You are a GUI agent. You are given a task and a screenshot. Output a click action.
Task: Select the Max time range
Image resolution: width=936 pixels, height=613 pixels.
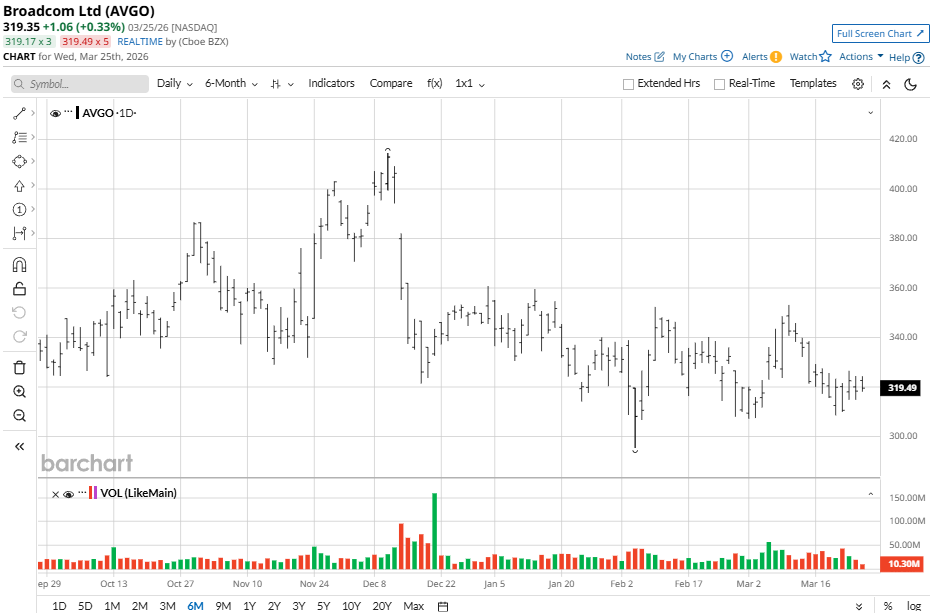(x=413, y=606)
